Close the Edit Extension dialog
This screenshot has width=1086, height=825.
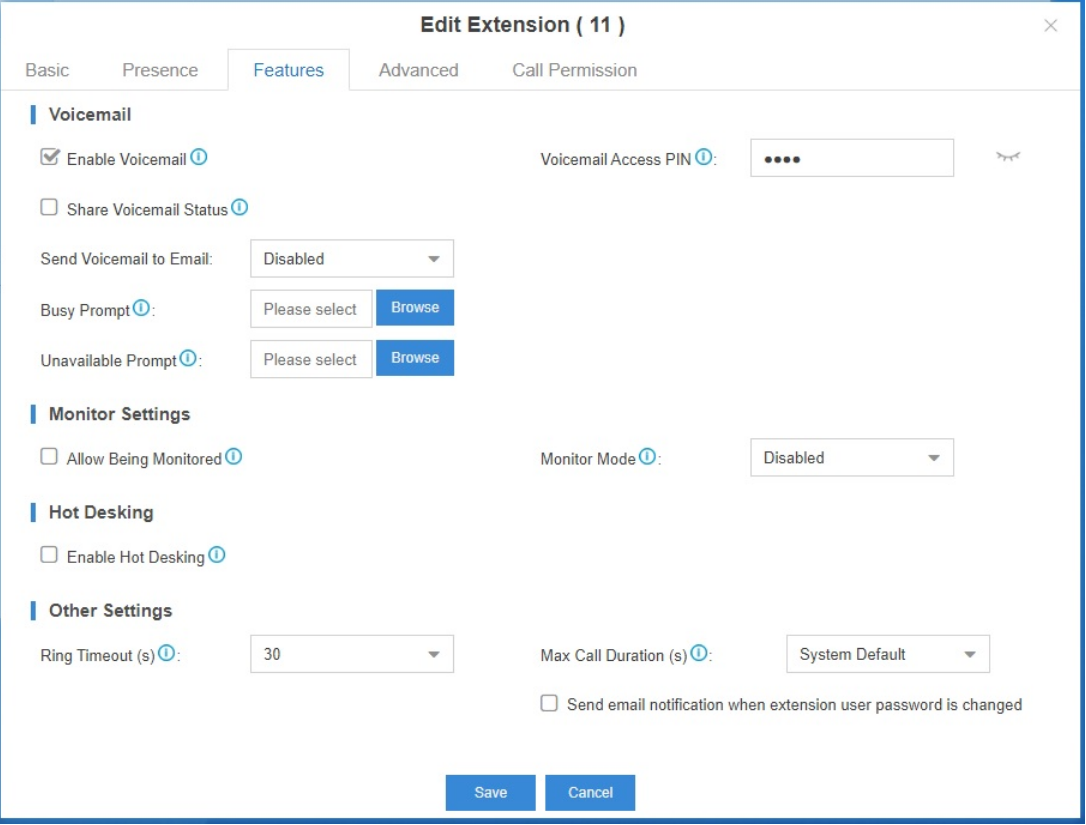[1051, 26]
